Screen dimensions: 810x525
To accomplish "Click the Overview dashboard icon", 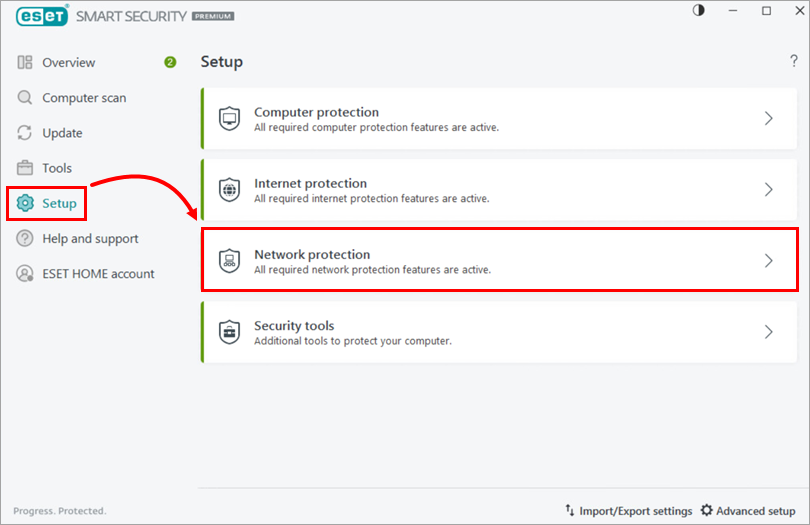I will click(25, 63).
